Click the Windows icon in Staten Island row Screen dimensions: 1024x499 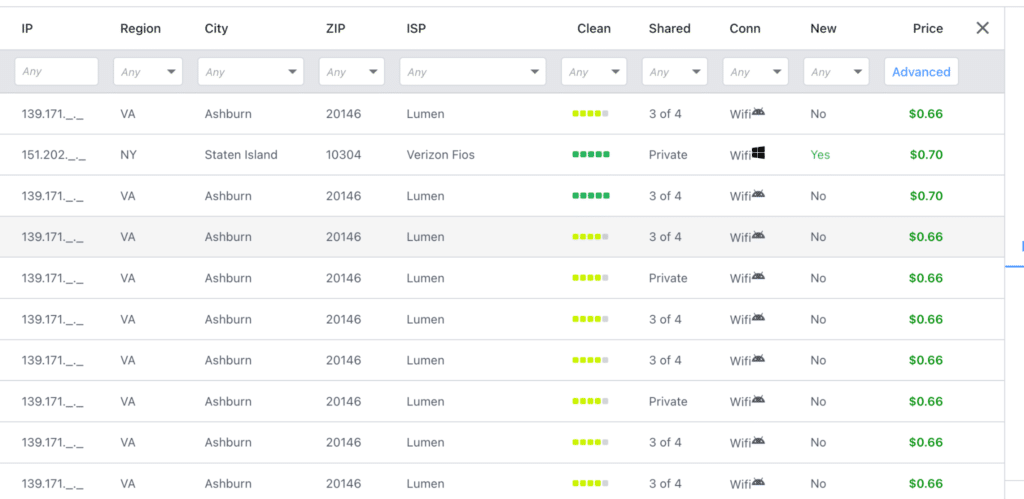click(x=758, y=153)
